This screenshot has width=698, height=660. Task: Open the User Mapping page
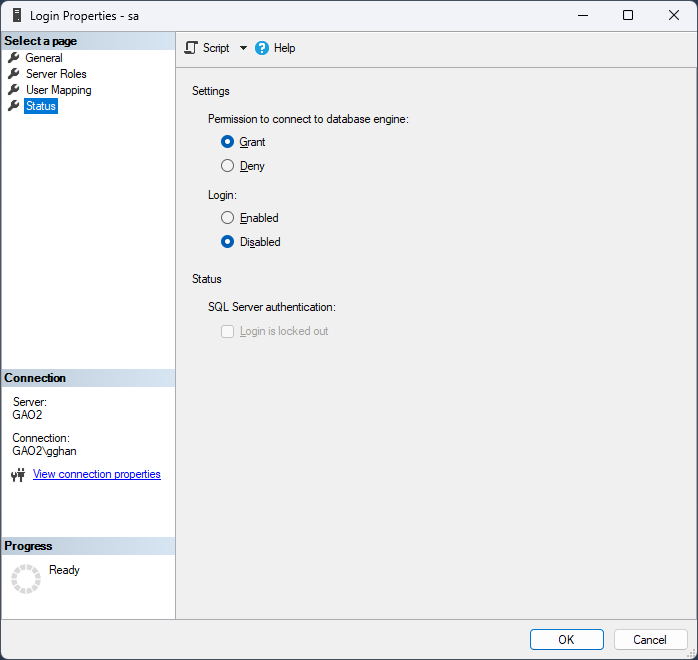tap(58, 90)
